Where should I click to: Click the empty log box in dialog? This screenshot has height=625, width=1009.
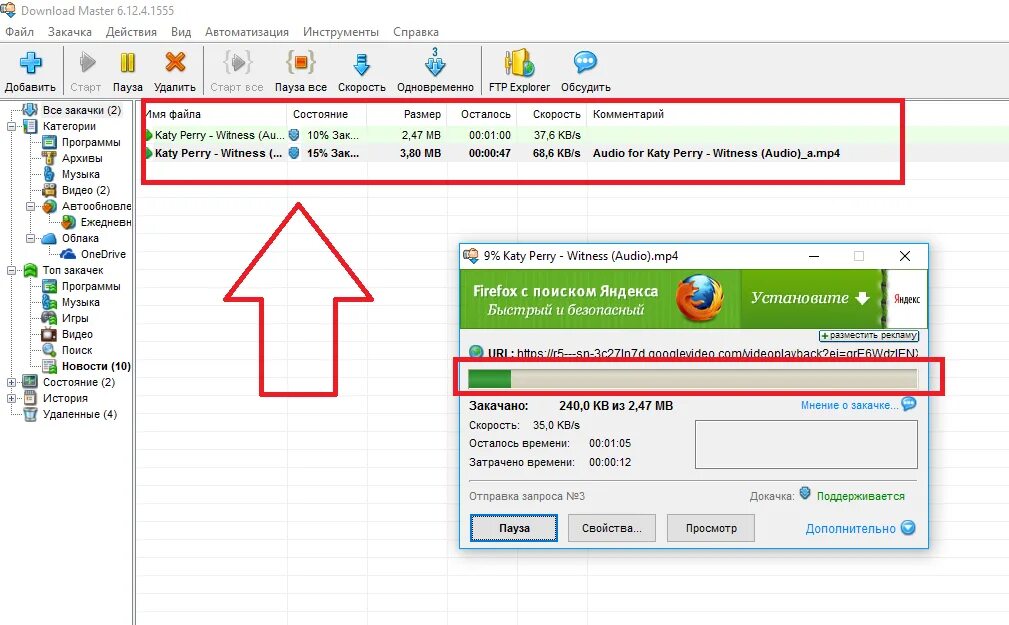click(x=806, y=445)
